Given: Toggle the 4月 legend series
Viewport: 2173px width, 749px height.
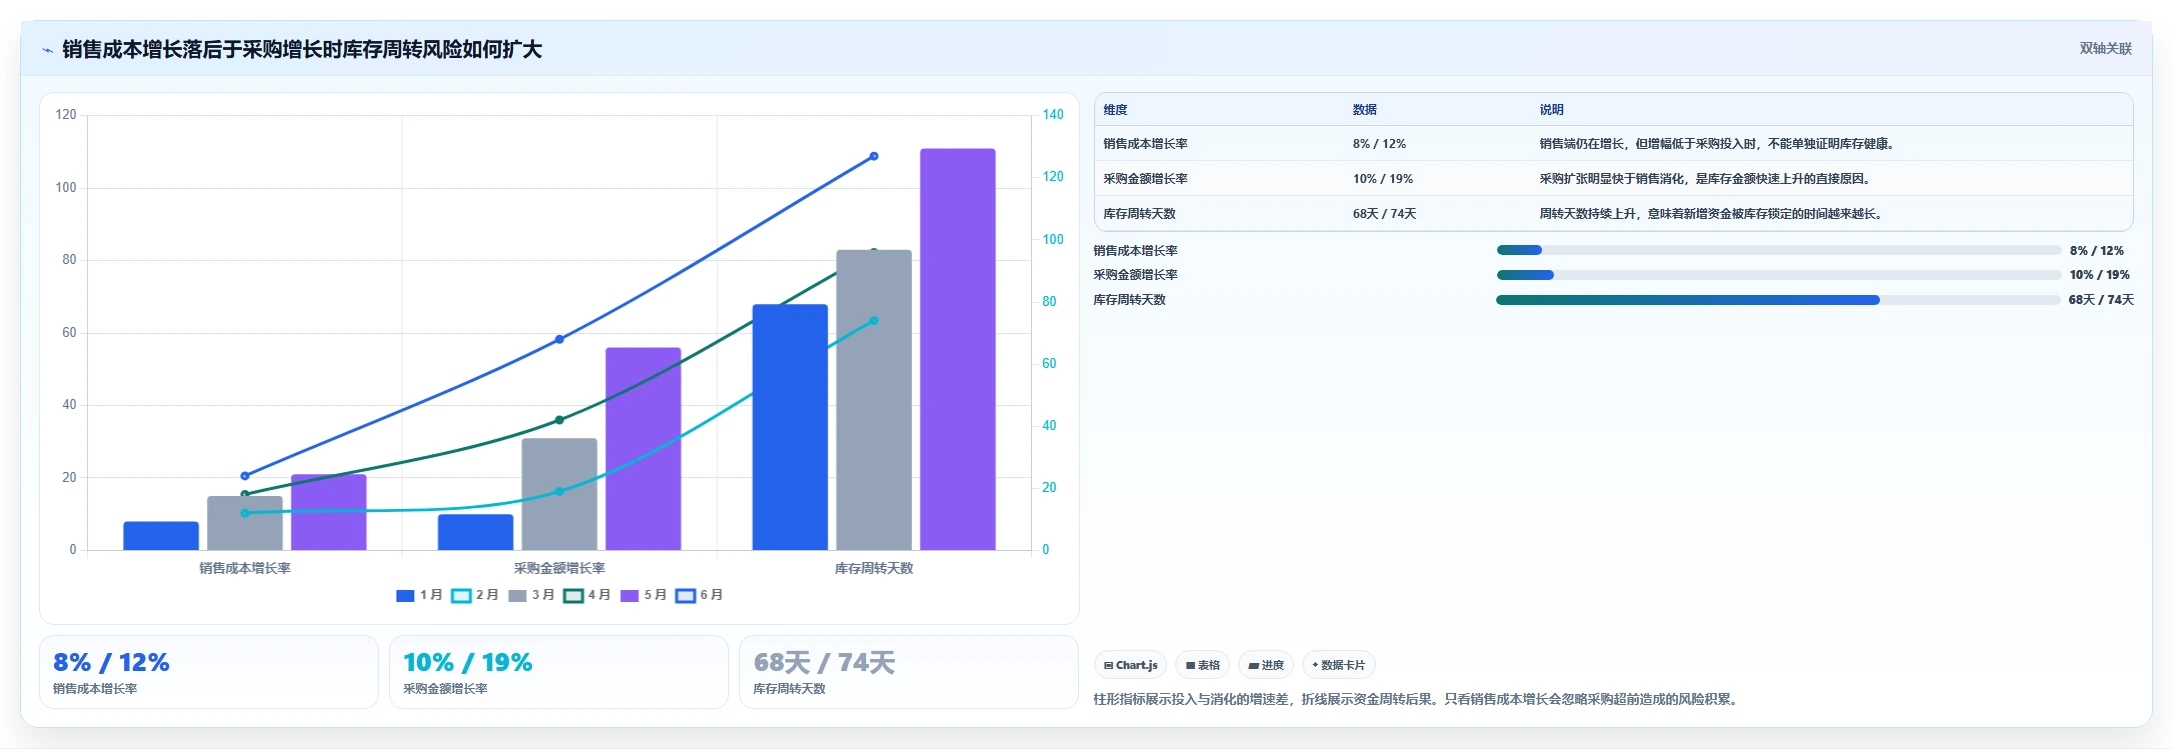Looking at the screenshot, I should pos(587,595).
